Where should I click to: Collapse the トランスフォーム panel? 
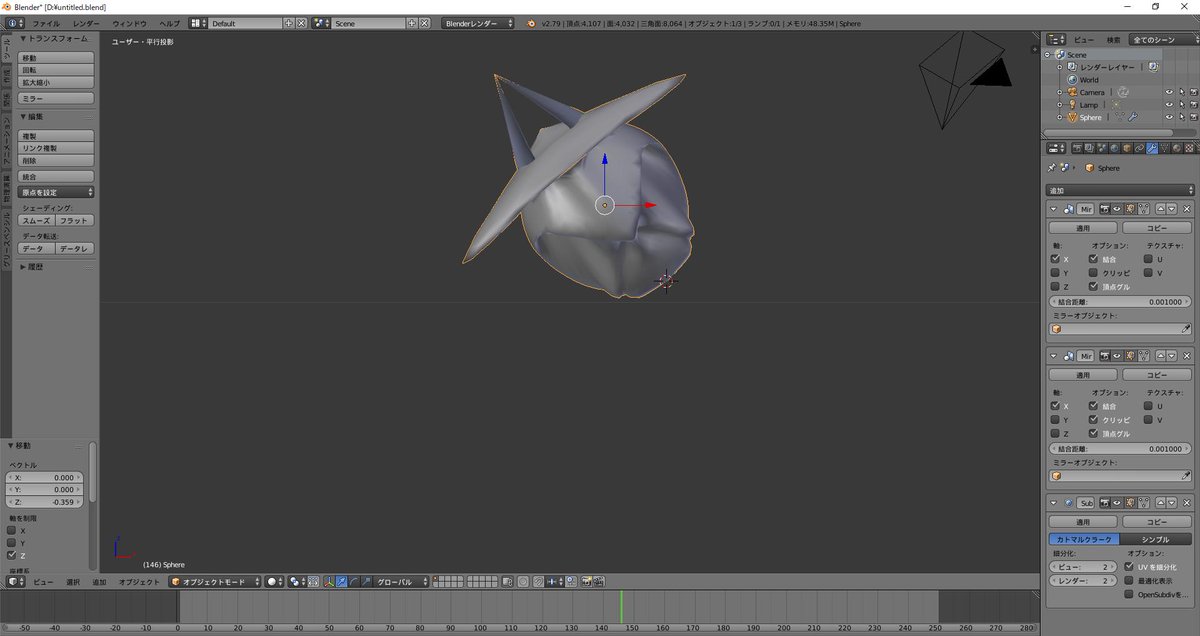click(22, 38)
